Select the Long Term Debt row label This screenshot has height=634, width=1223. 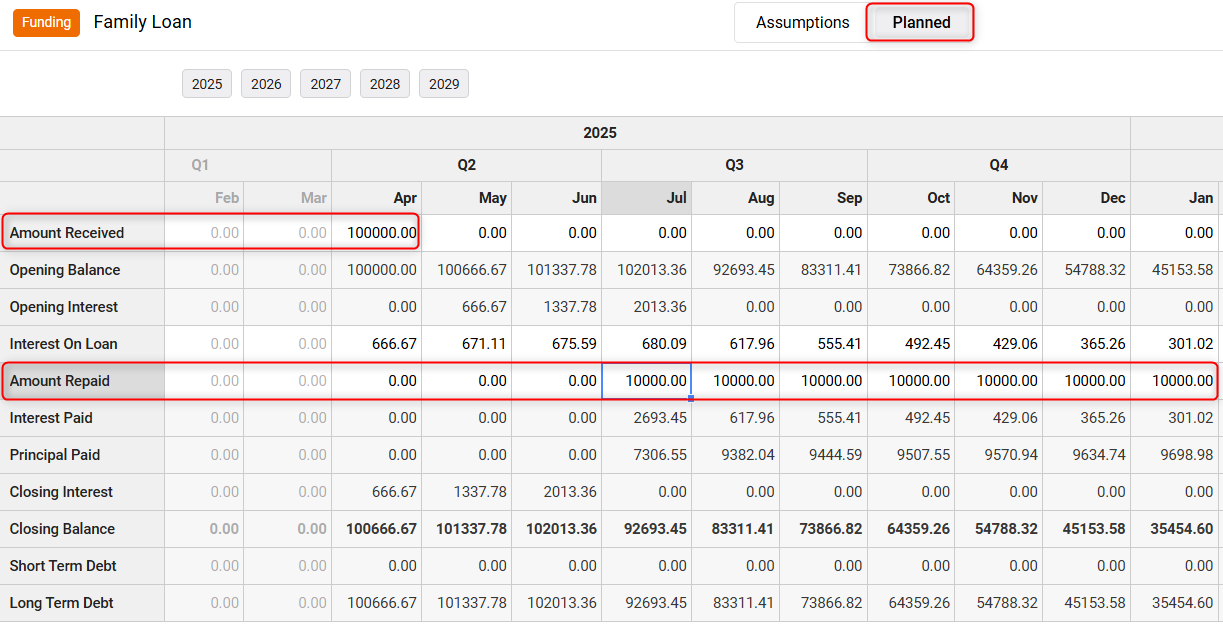point(82,603)
